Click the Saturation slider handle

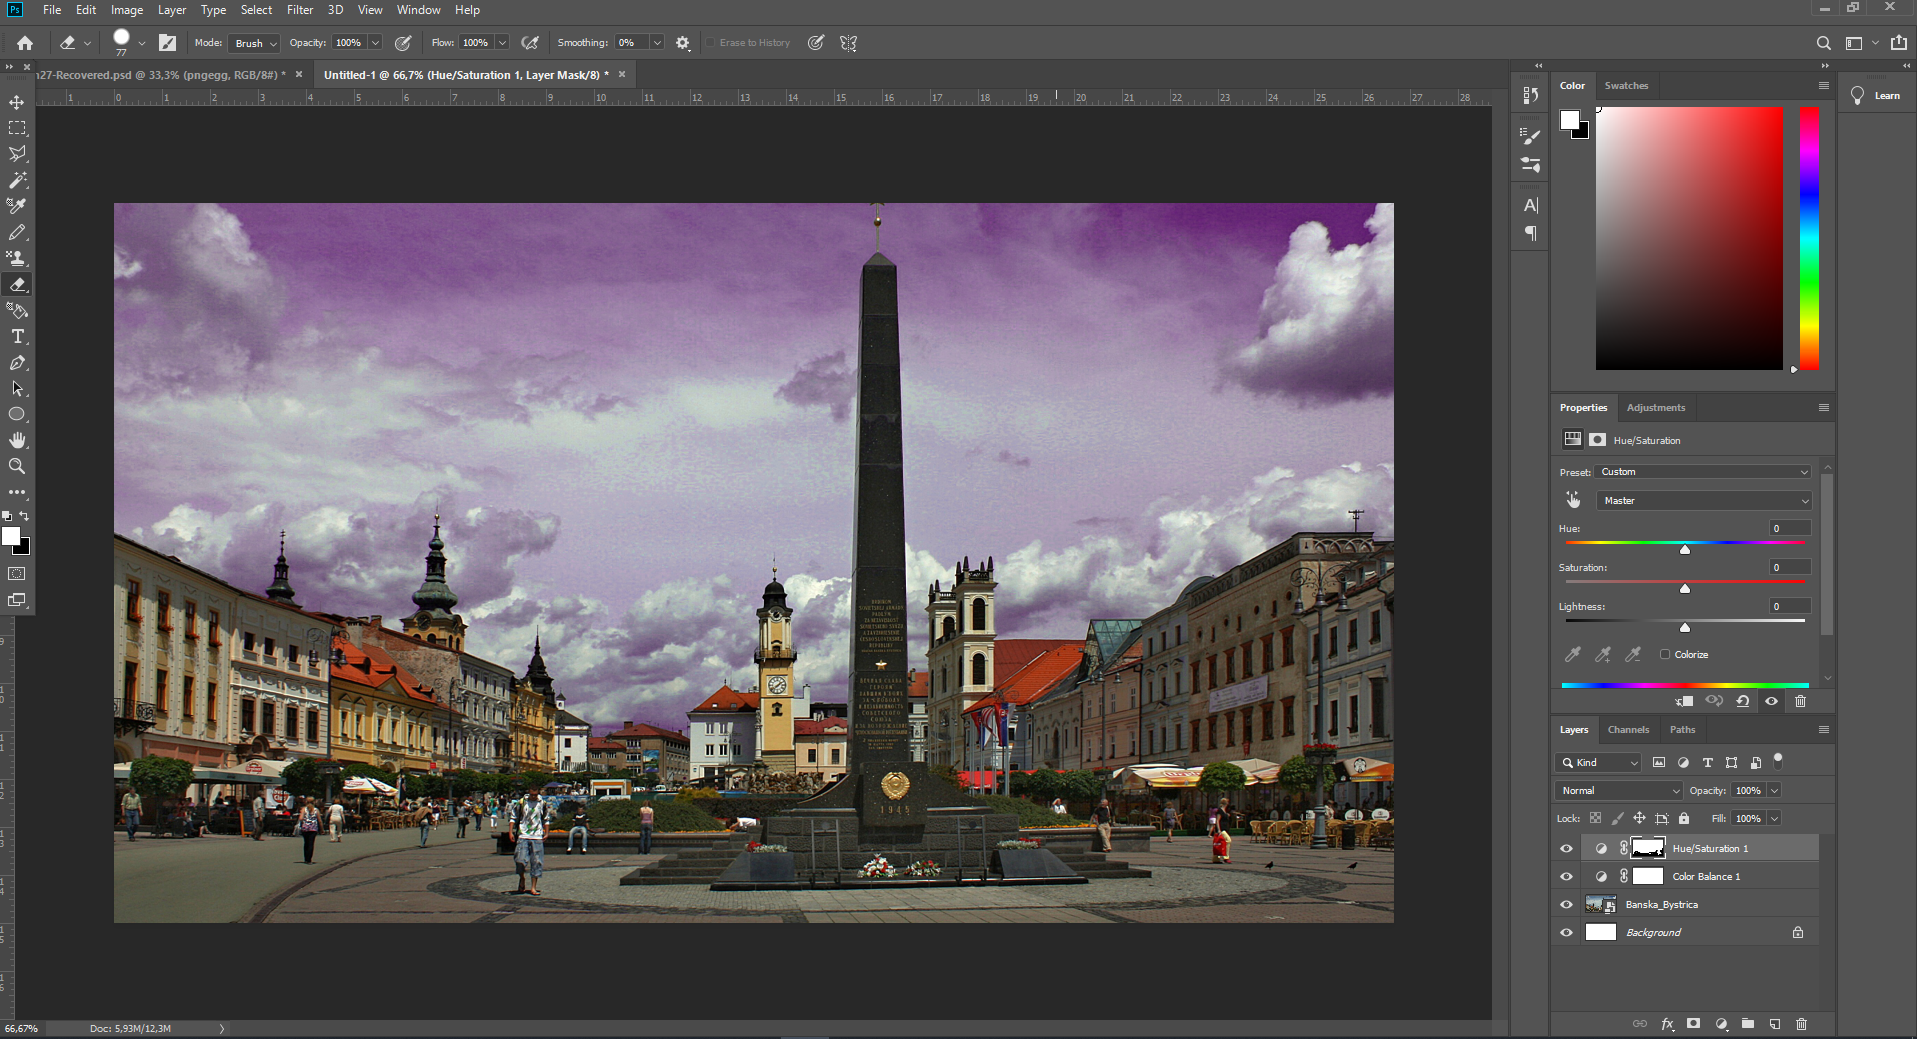[1685, 588]
